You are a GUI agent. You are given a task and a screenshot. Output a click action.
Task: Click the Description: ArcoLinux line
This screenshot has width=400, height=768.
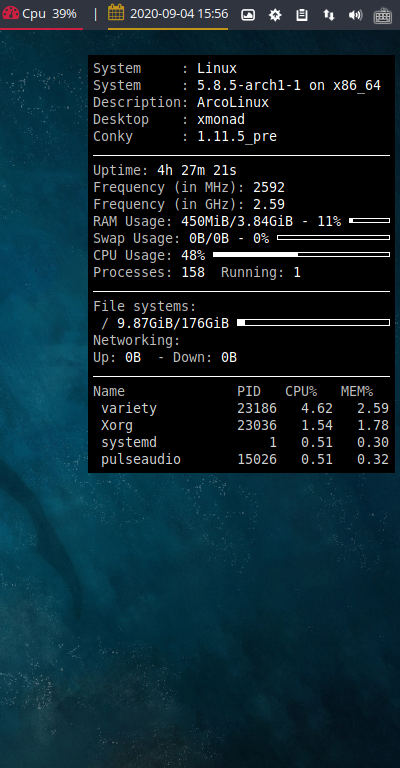(181, 102)
